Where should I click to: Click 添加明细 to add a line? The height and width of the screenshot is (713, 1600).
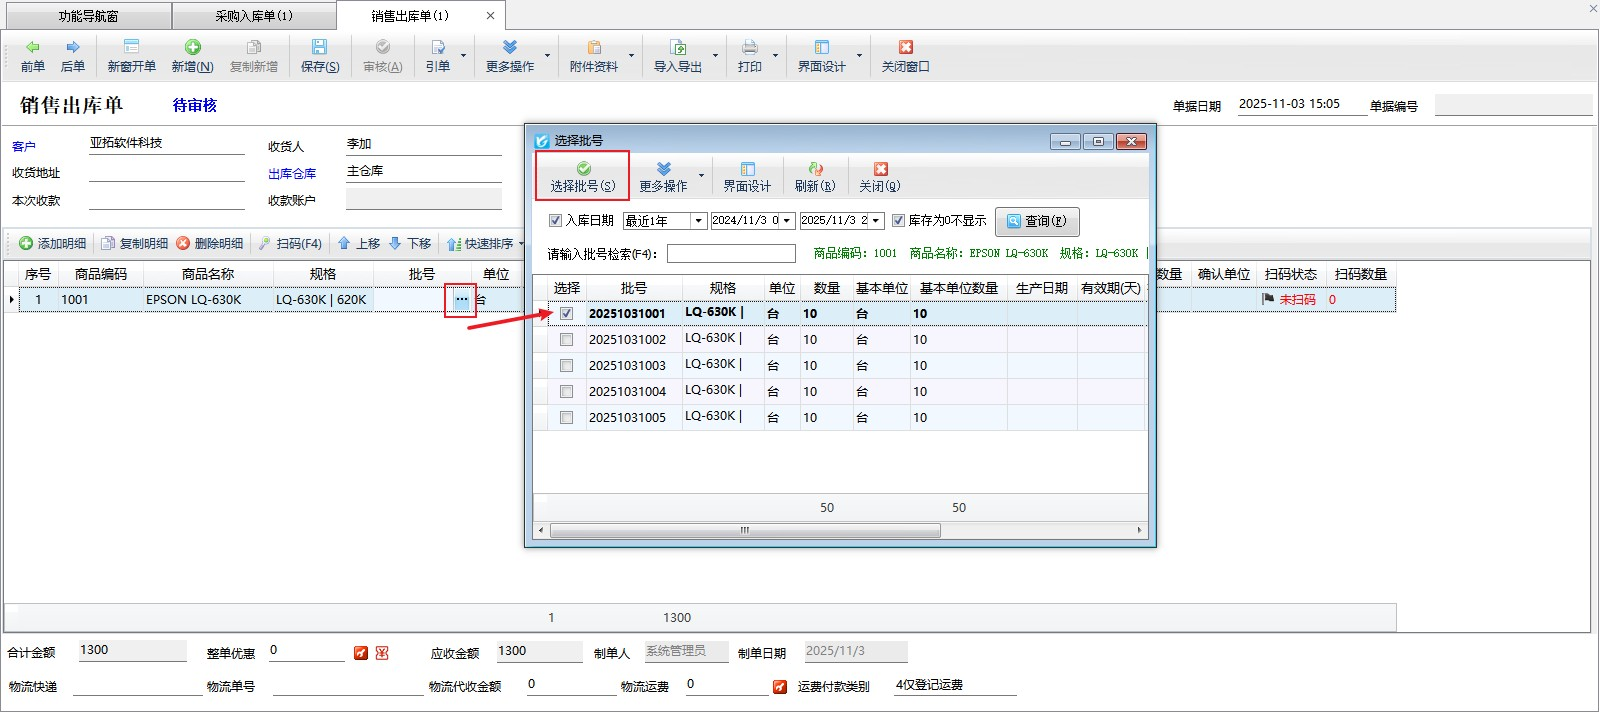[52, 244]
